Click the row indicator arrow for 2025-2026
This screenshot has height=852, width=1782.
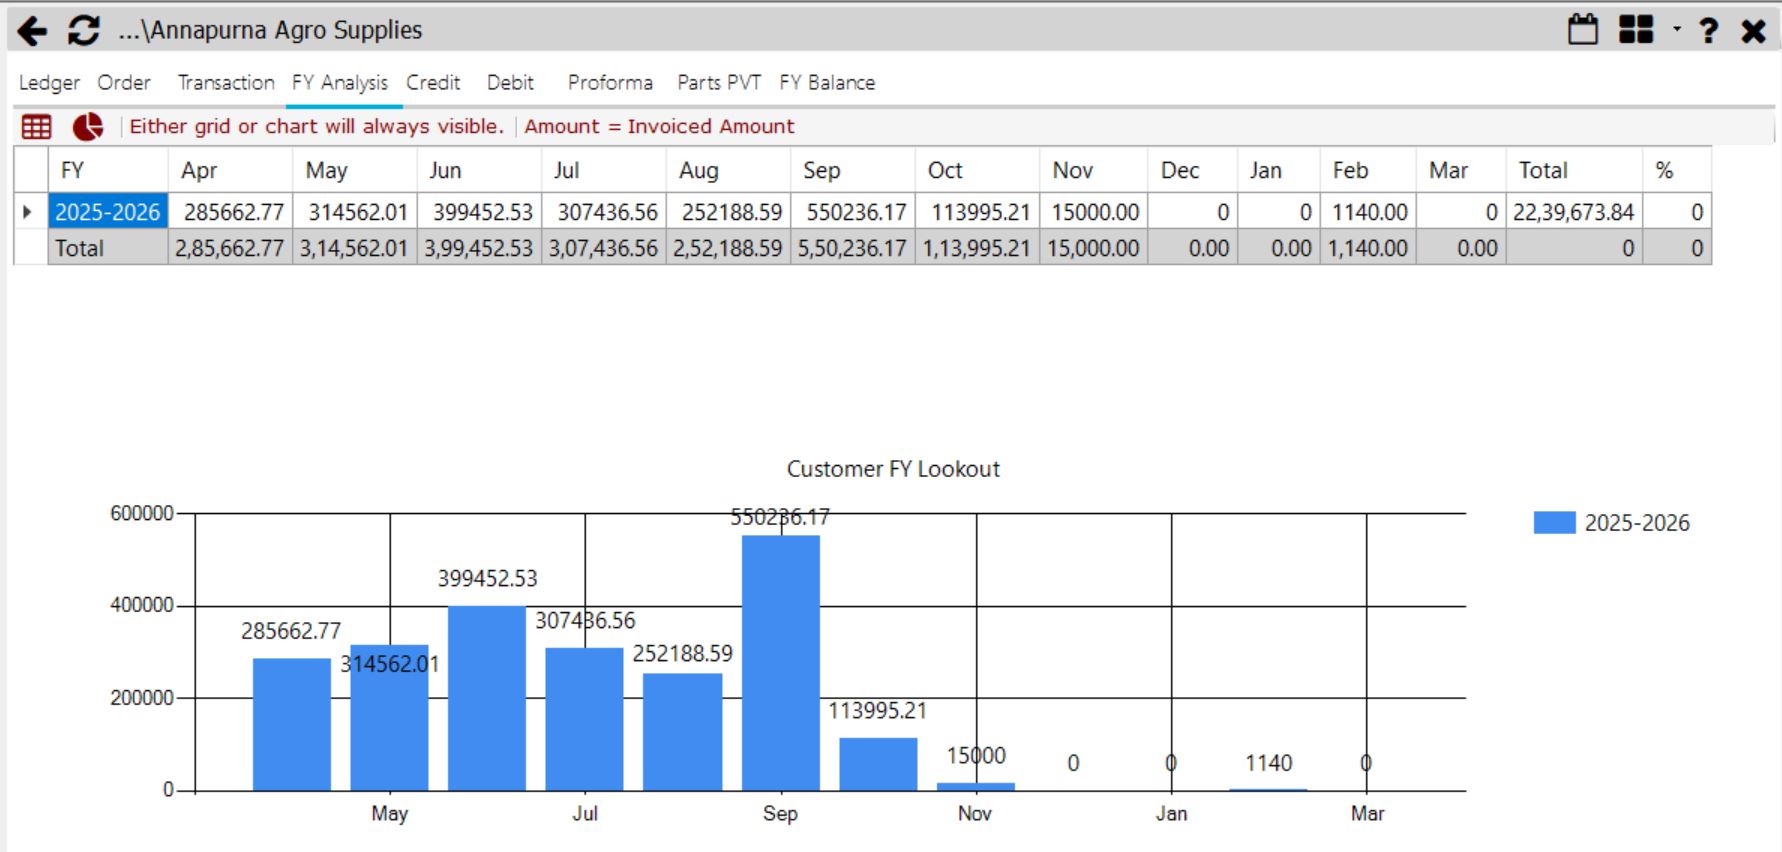click(29, 212)
